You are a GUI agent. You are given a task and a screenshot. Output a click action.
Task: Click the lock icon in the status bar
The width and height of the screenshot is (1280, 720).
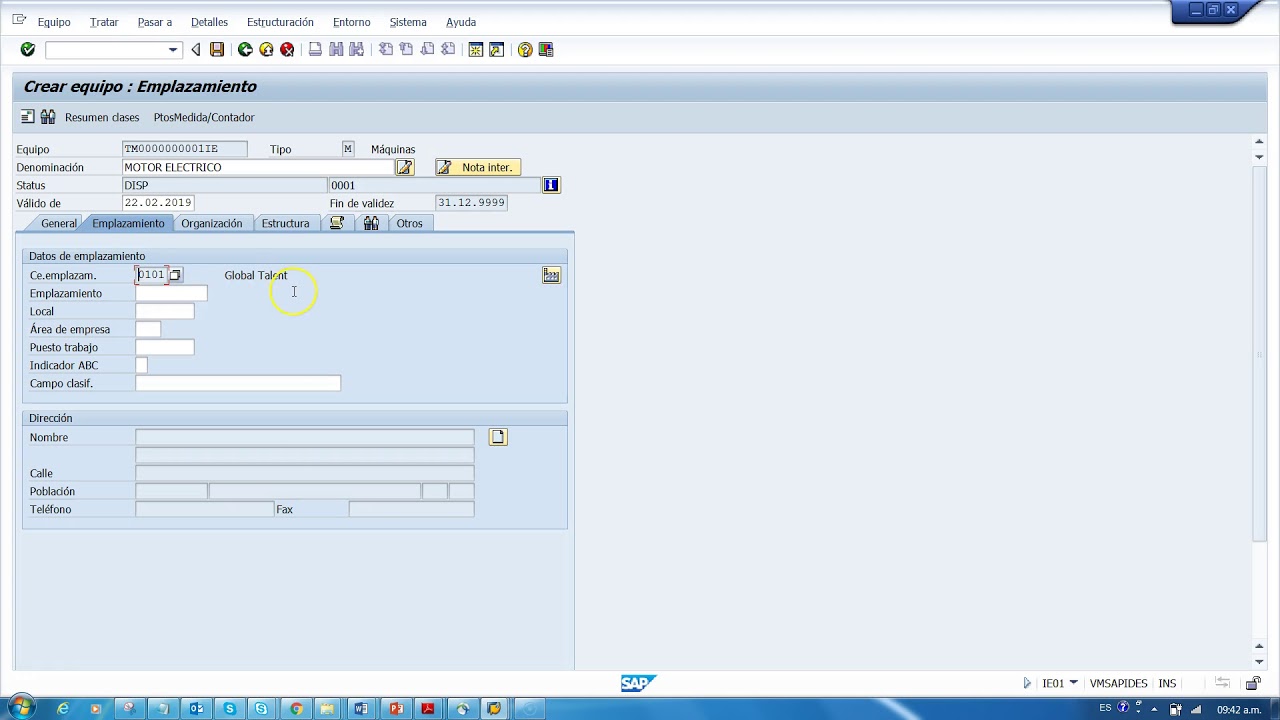tap(1253, 683)
